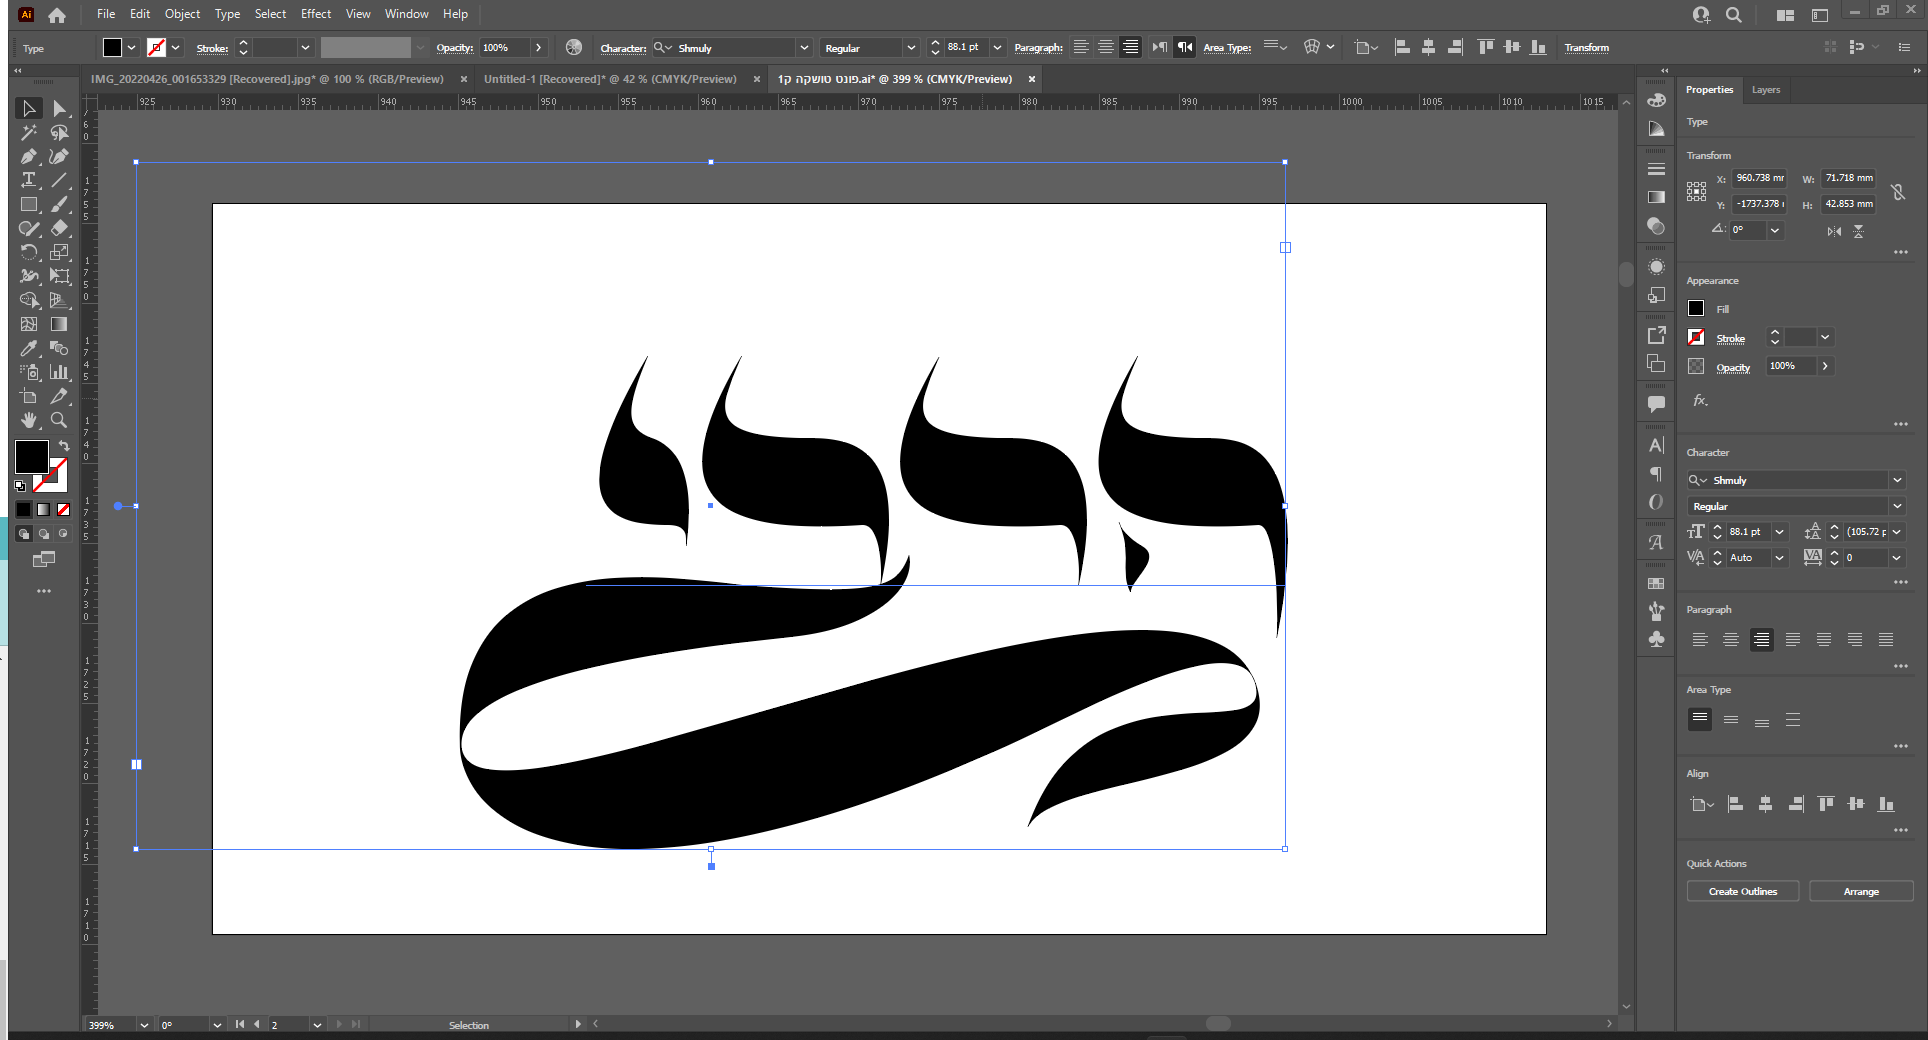
Task: Set paragraph align center in Properties panel
Action: 1731,640
